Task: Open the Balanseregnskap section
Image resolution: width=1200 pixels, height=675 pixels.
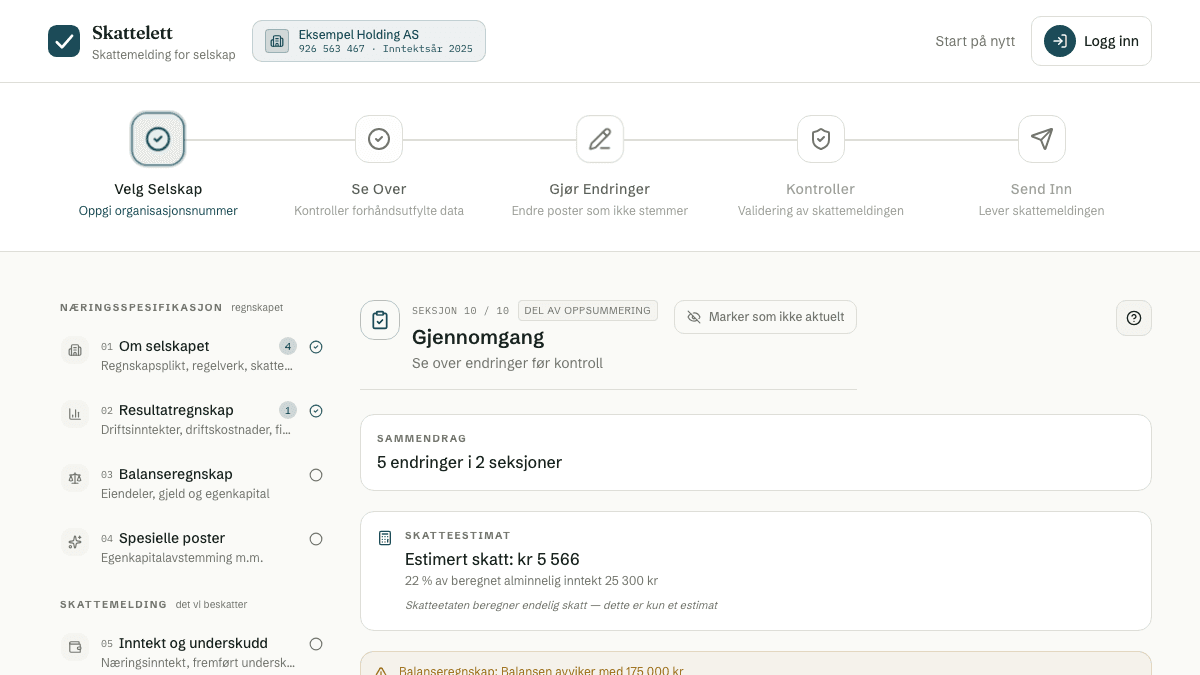Action: coord(192,483)
